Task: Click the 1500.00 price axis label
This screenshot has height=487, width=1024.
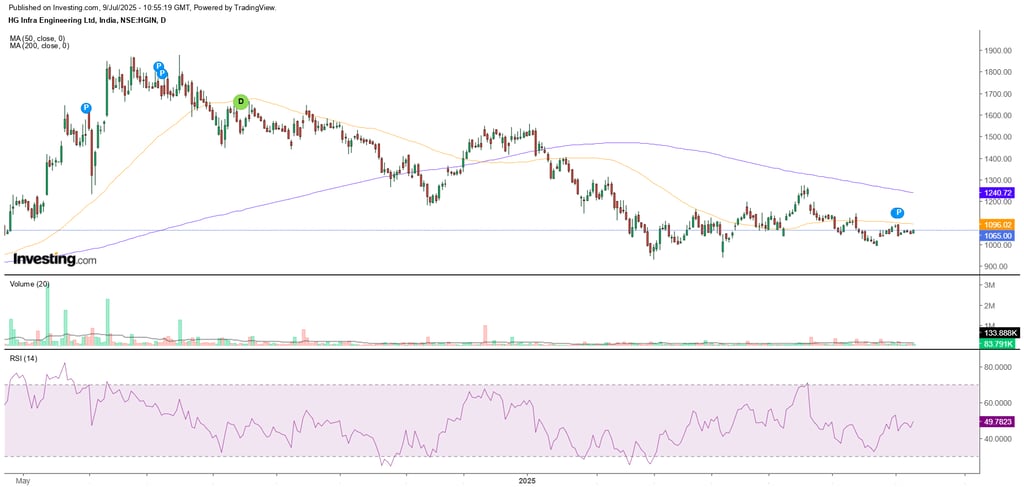Action: coord(999,137)
